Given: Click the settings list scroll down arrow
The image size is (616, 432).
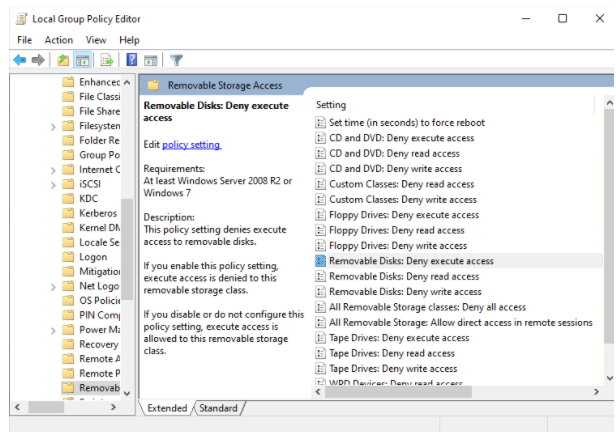Looking at the screenshot, I should point(609,378).
